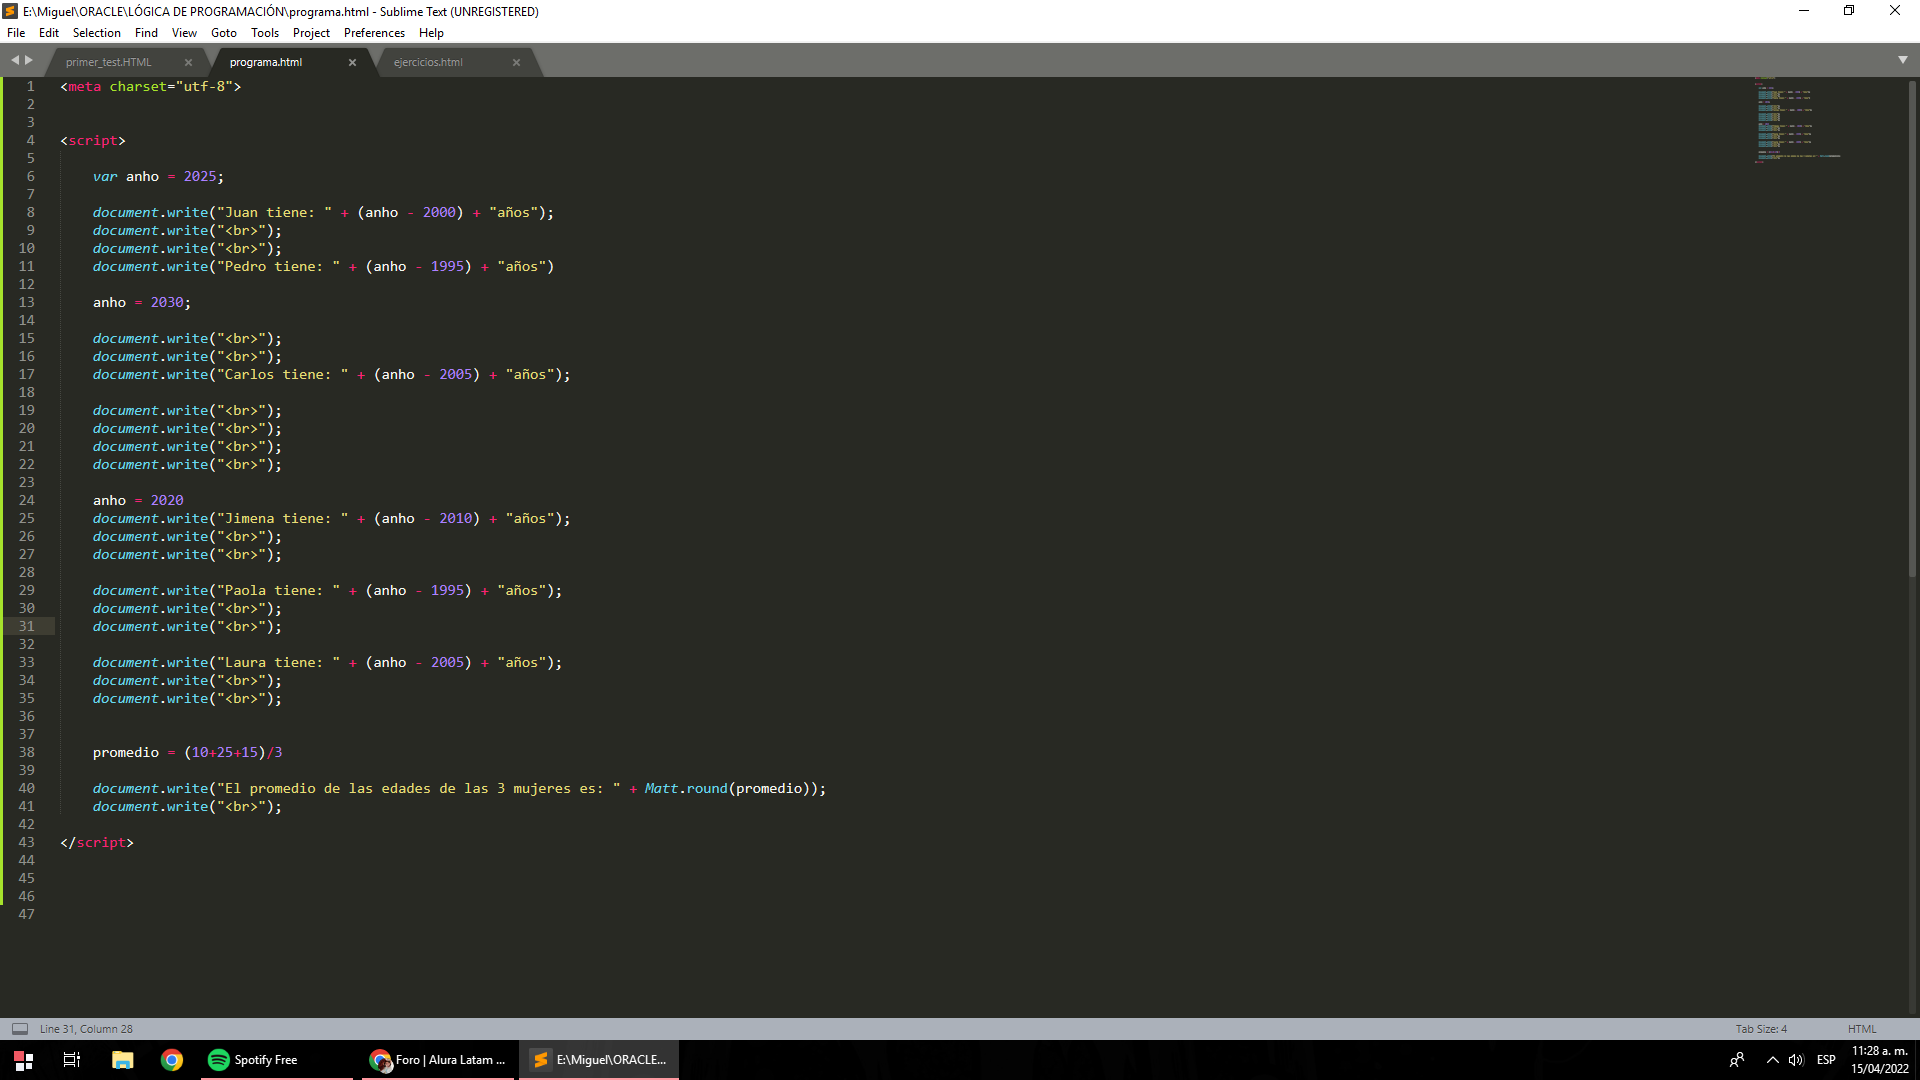Select the programa.html tab

pos(266,62)
